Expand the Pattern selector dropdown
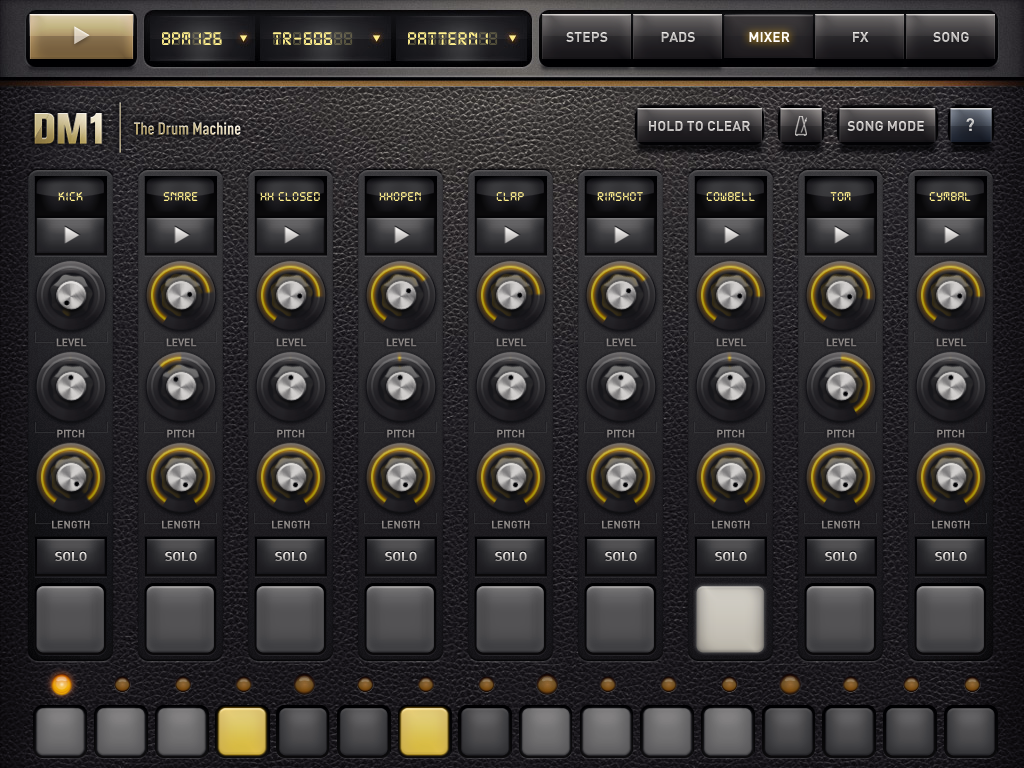The height and width of the screenshot is (768, 1024). click(461, 39)
